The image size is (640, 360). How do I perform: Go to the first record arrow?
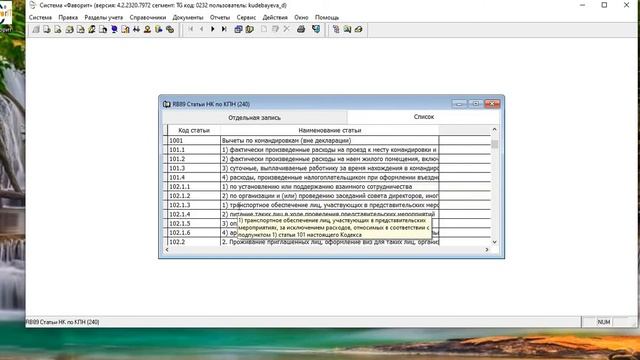191,29
